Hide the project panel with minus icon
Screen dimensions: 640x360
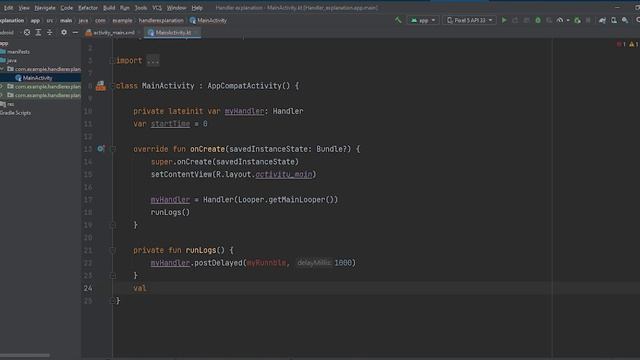point(76,32)
